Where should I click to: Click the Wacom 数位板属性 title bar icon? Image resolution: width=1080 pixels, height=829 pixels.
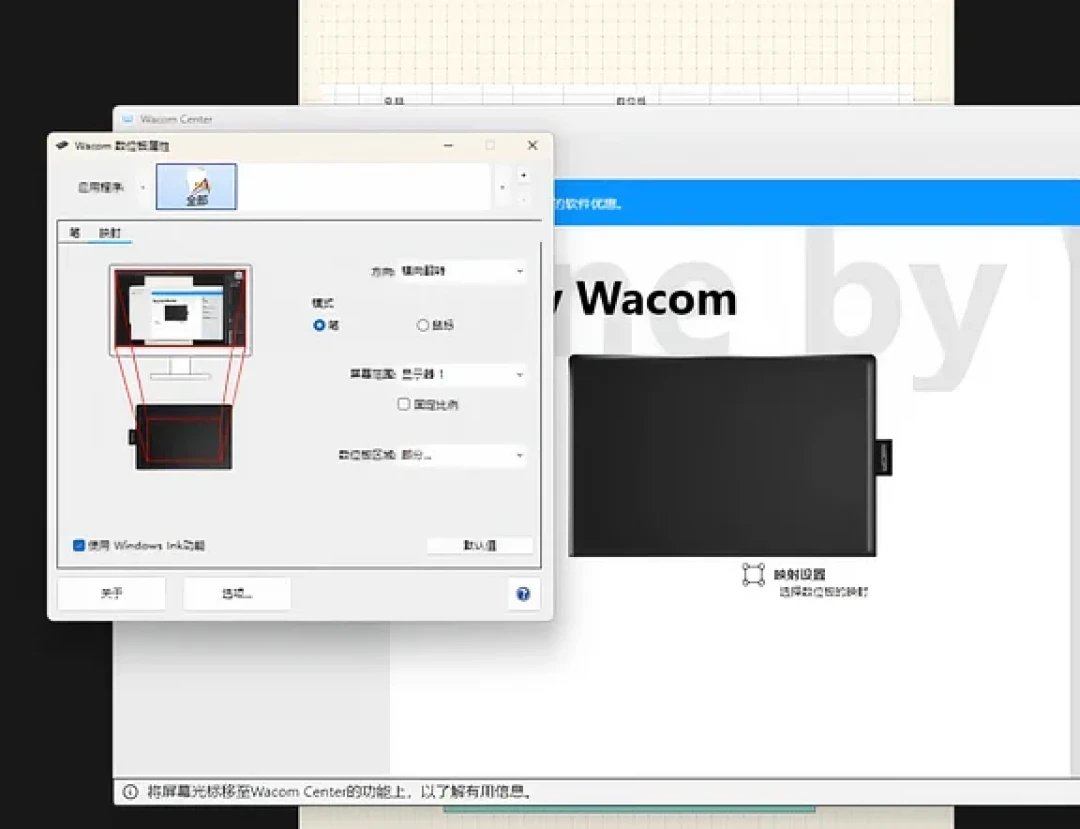[62, 145]
